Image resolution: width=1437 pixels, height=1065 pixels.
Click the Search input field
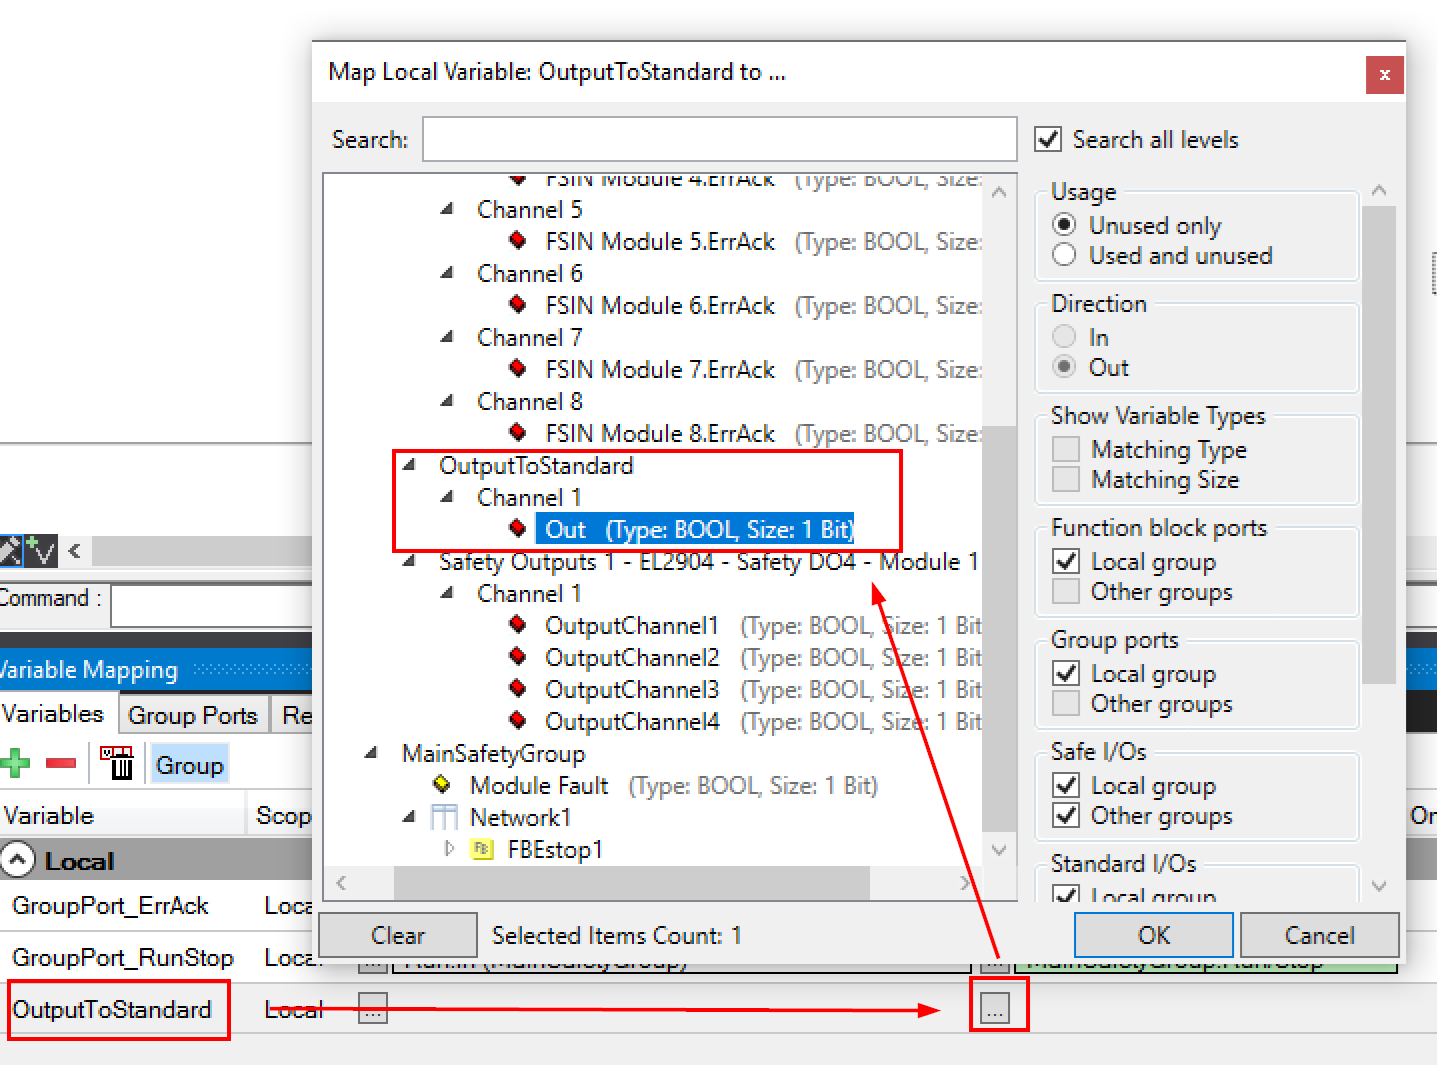tap(720, 139)
